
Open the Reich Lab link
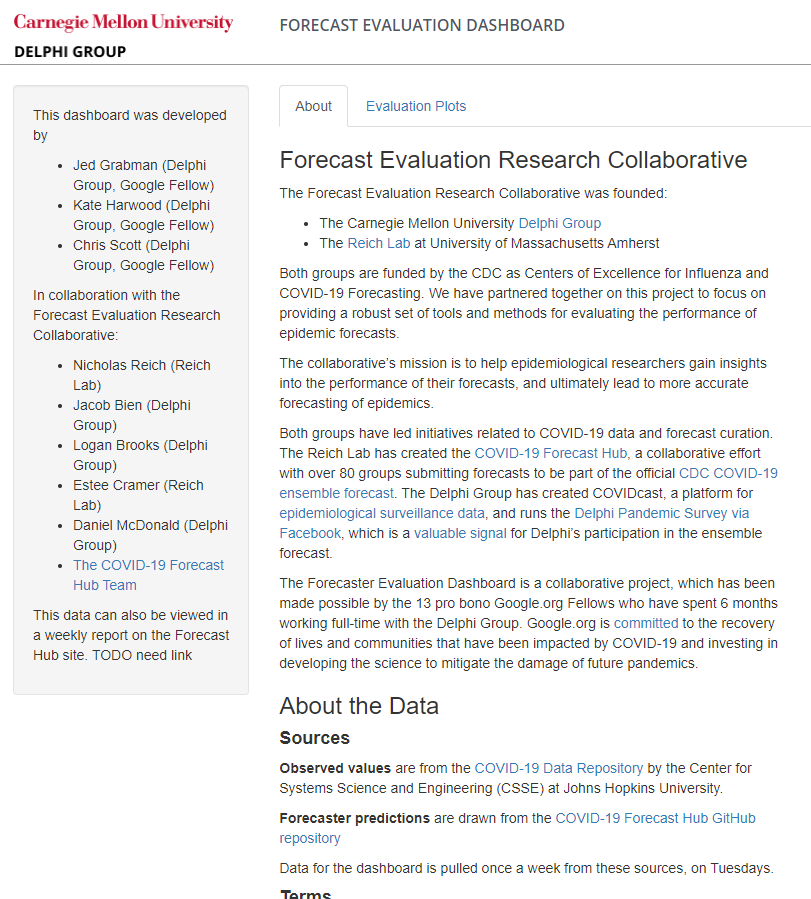click(x=379, y=243)
